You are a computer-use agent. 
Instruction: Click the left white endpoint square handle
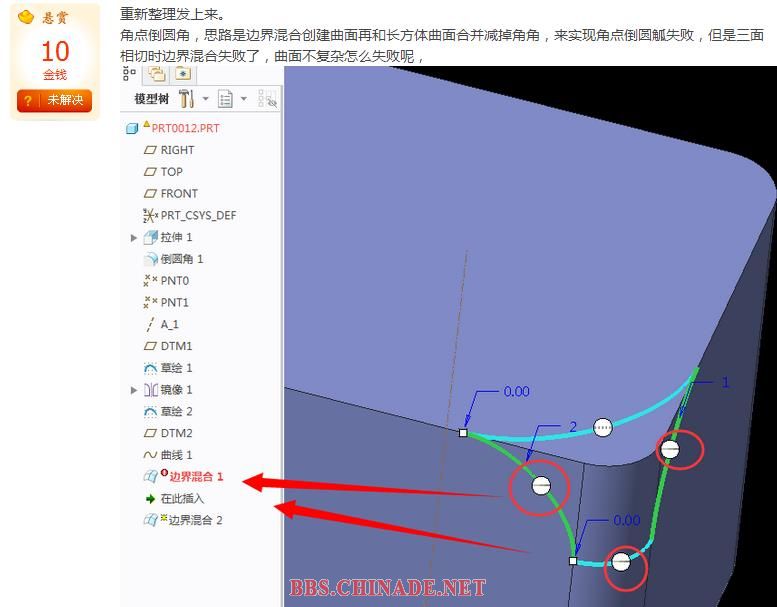[463, 433]
